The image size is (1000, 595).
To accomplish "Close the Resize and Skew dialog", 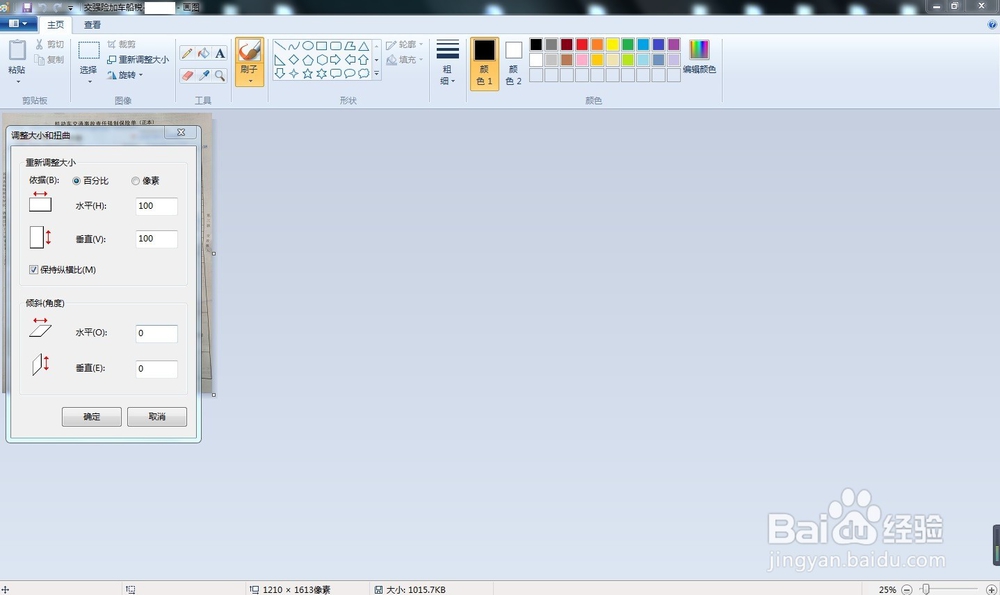I will [x=181, y=132].
